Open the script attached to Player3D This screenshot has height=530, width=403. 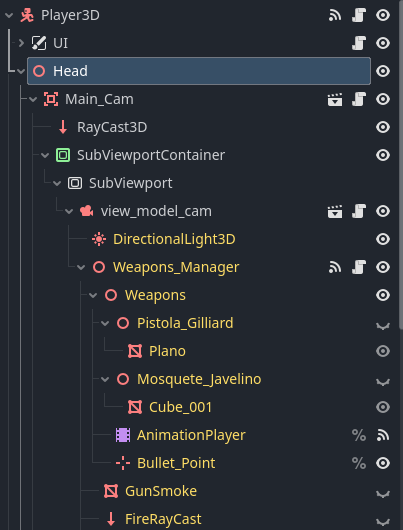(359, 15)
